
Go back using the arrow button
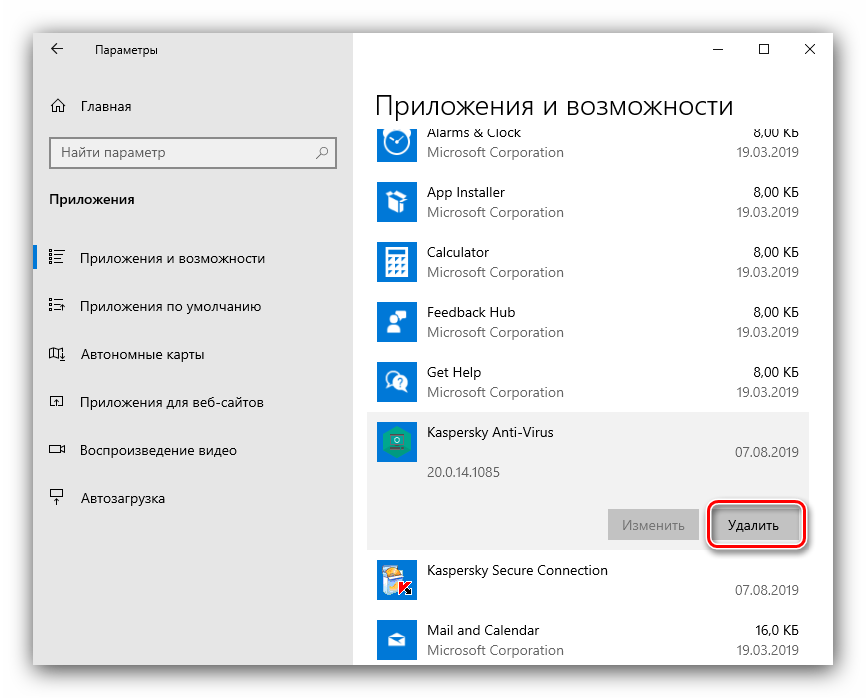coord(57,49)
